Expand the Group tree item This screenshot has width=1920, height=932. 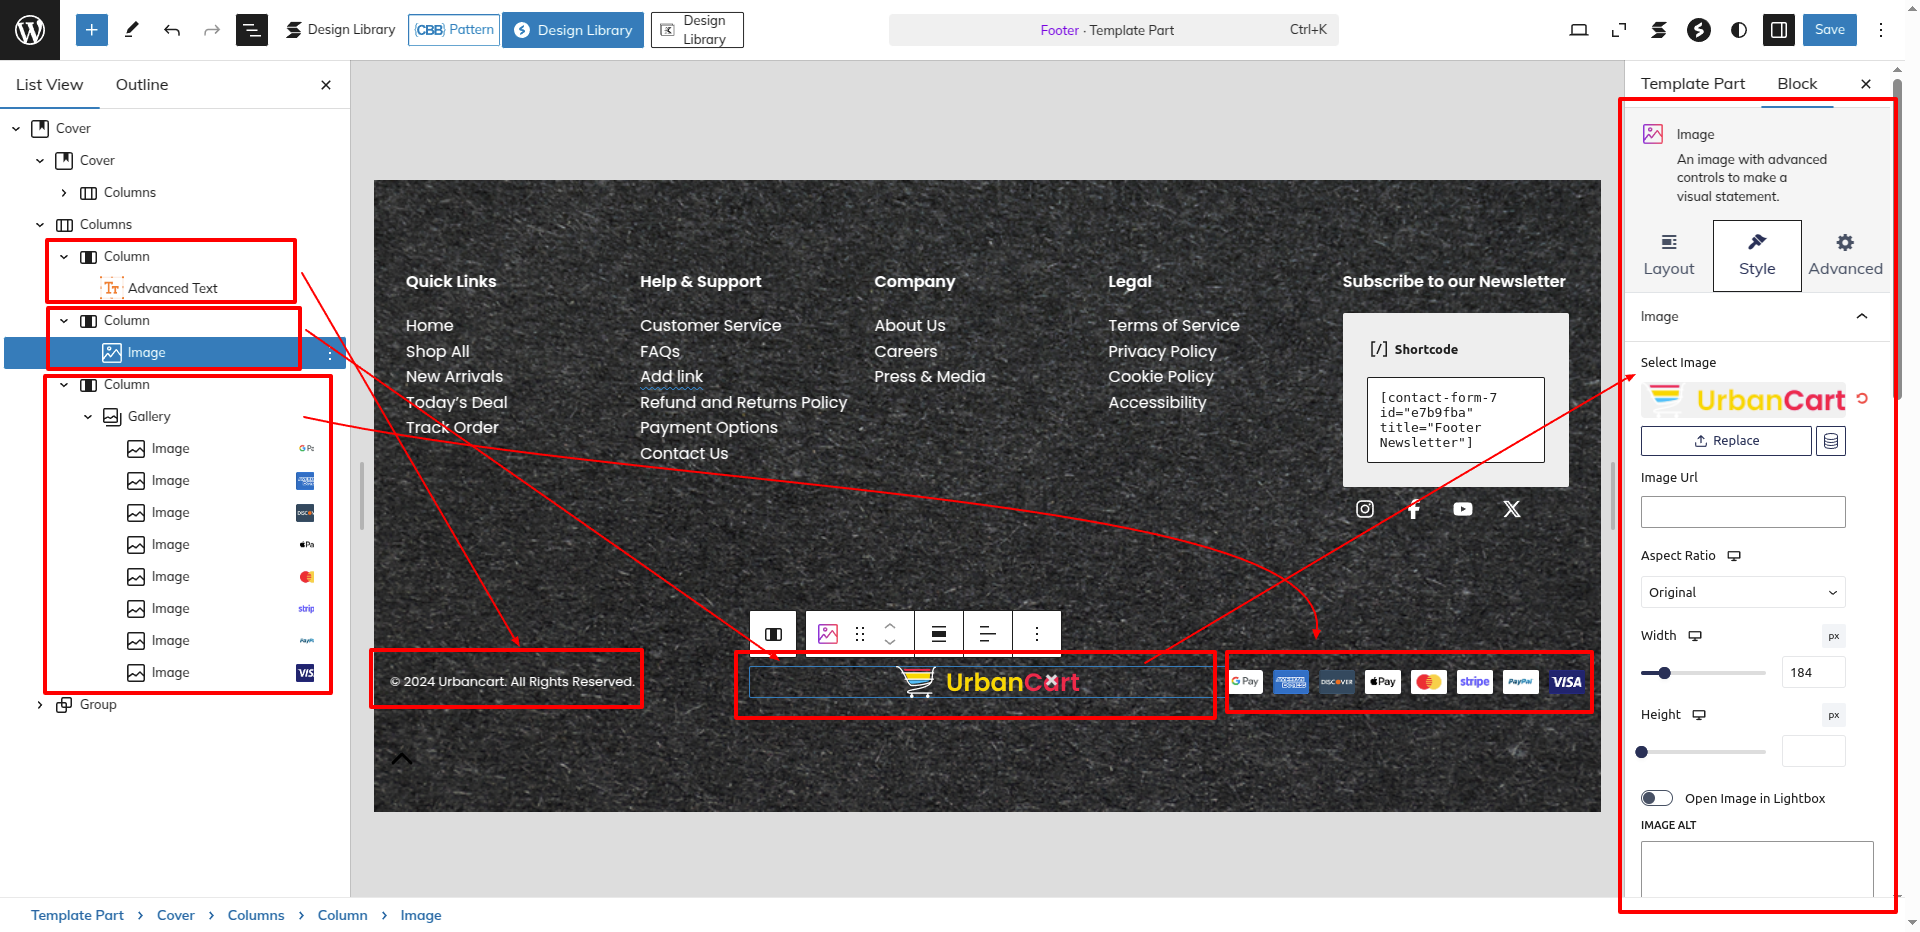click(40, 705)
